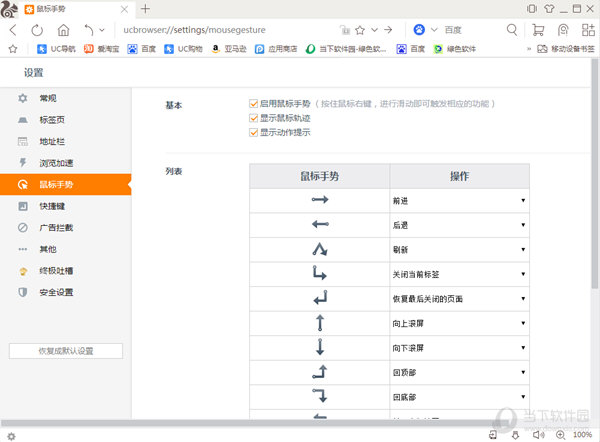Open address bar dropdown chevron

click(375, 30)
